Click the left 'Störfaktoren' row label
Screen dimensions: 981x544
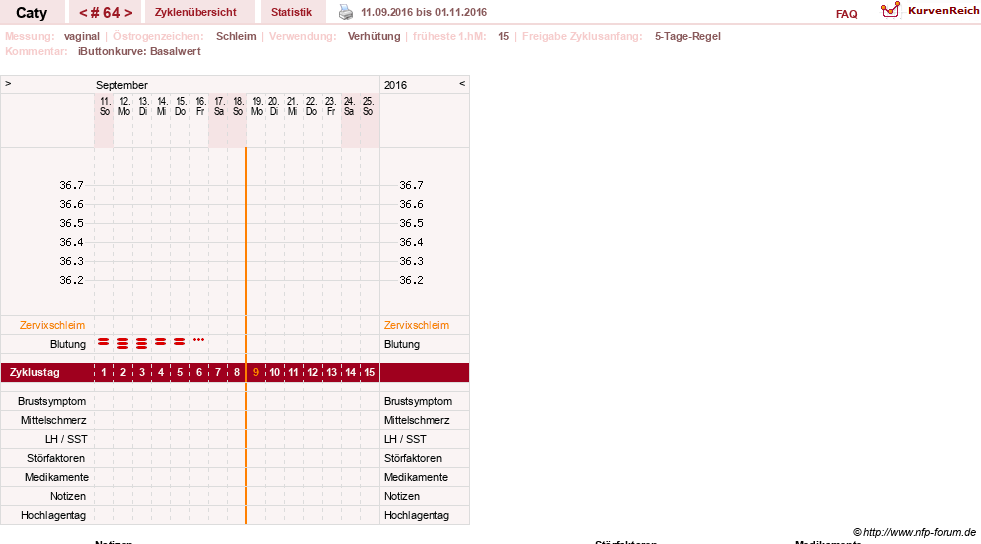pos(56,458)
